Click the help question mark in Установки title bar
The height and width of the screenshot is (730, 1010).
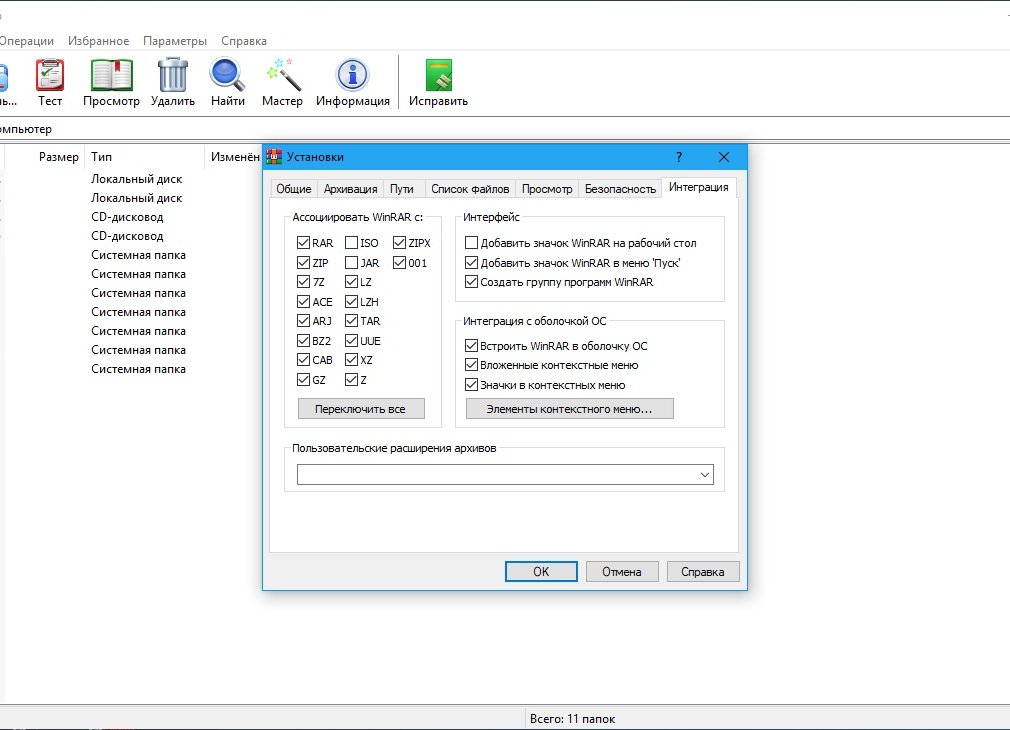[679, 157]
